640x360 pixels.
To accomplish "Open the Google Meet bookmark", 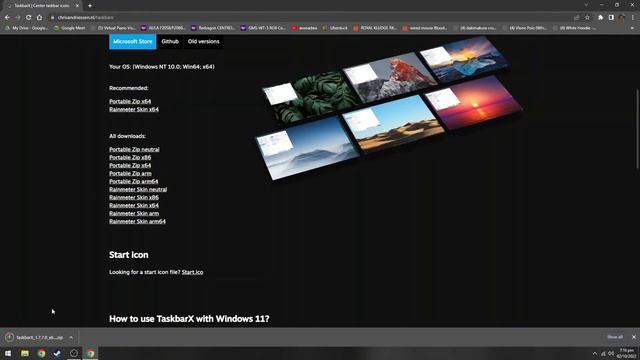I will pos(70,28).
